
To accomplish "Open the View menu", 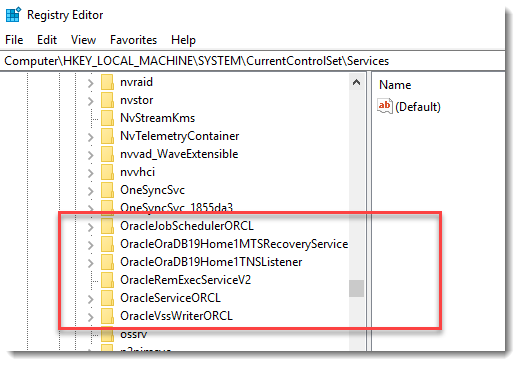I will pyautogui.click(x=83, y=40).
